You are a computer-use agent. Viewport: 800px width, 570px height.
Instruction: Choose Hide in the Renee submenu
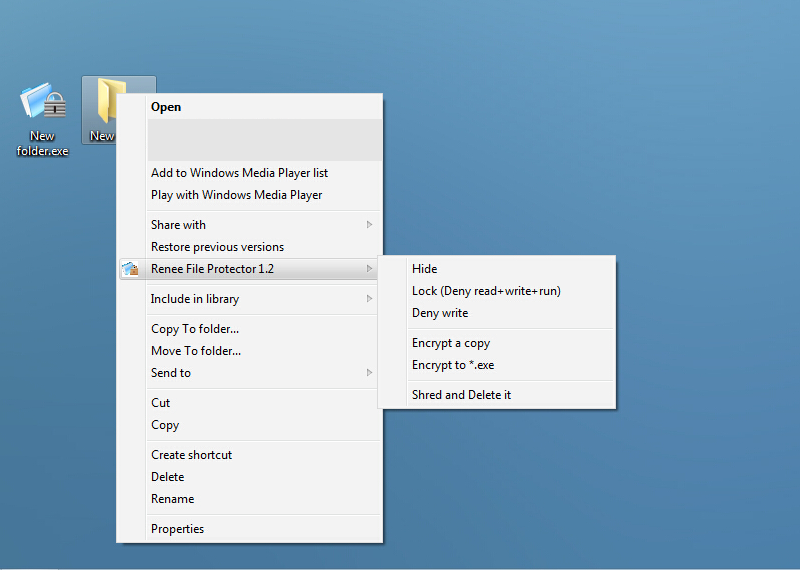[424, 269]
